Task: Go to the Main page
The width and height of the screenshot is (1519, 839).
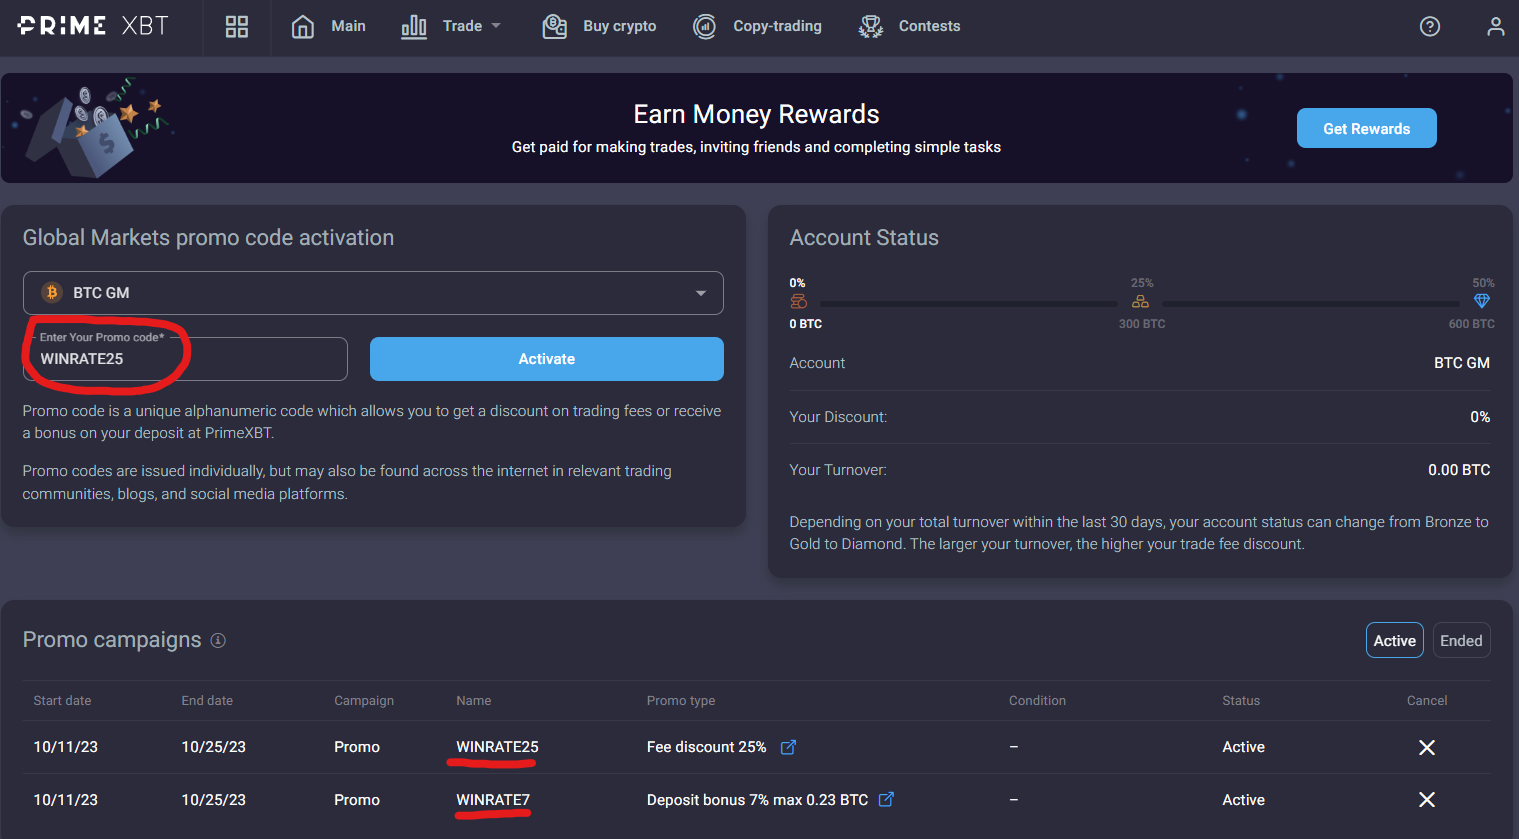Action: [x=348, y=26]
